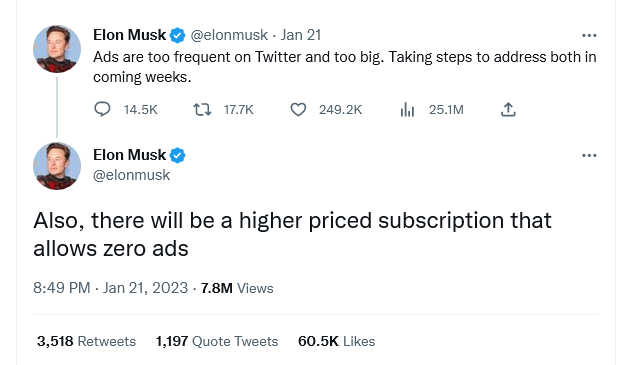The width and height of the screenshot is (621, 365).
Task: Open @elonmusk handle under second tweet name
Action: [131, 175]
